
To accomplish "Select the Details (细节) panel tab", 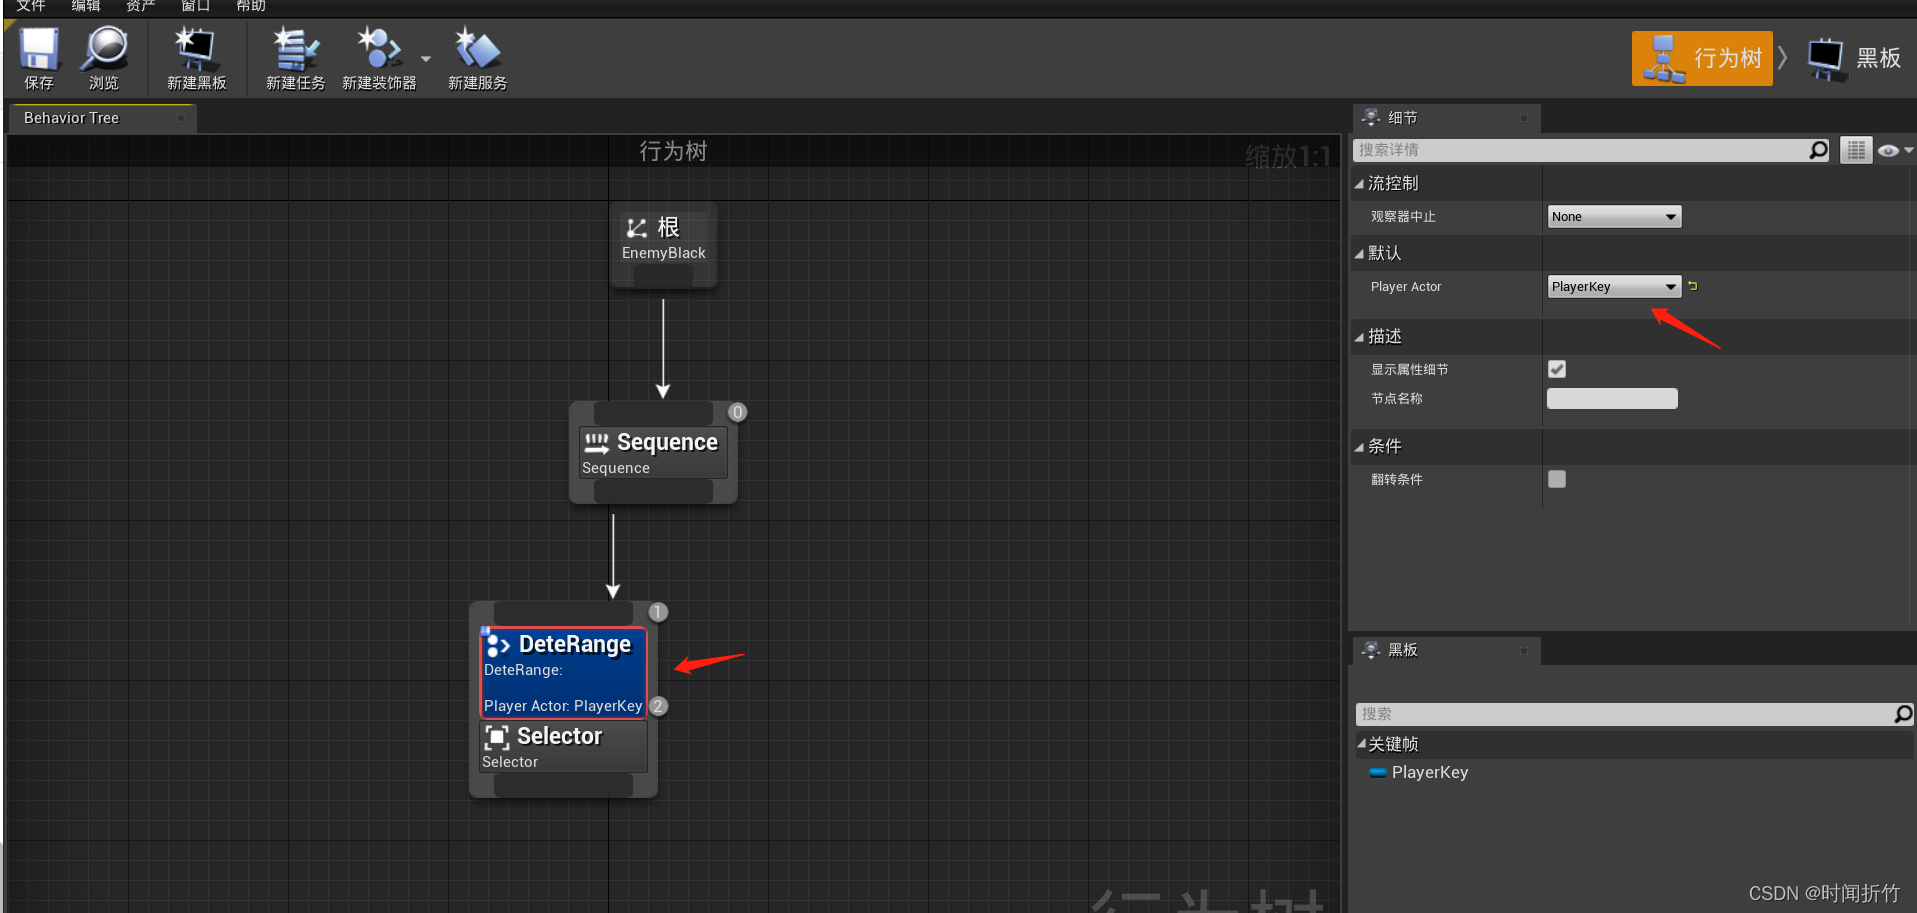I will [x=1446, y=118].
